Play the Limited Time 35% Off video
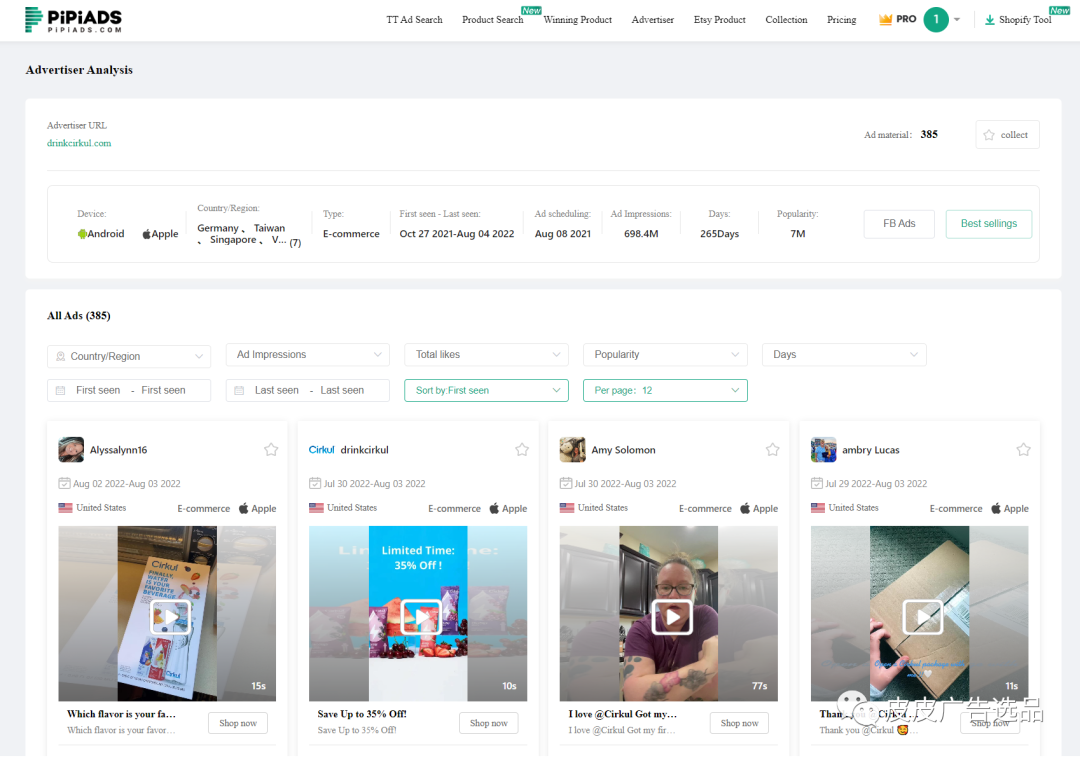 [x=421, y=617]
